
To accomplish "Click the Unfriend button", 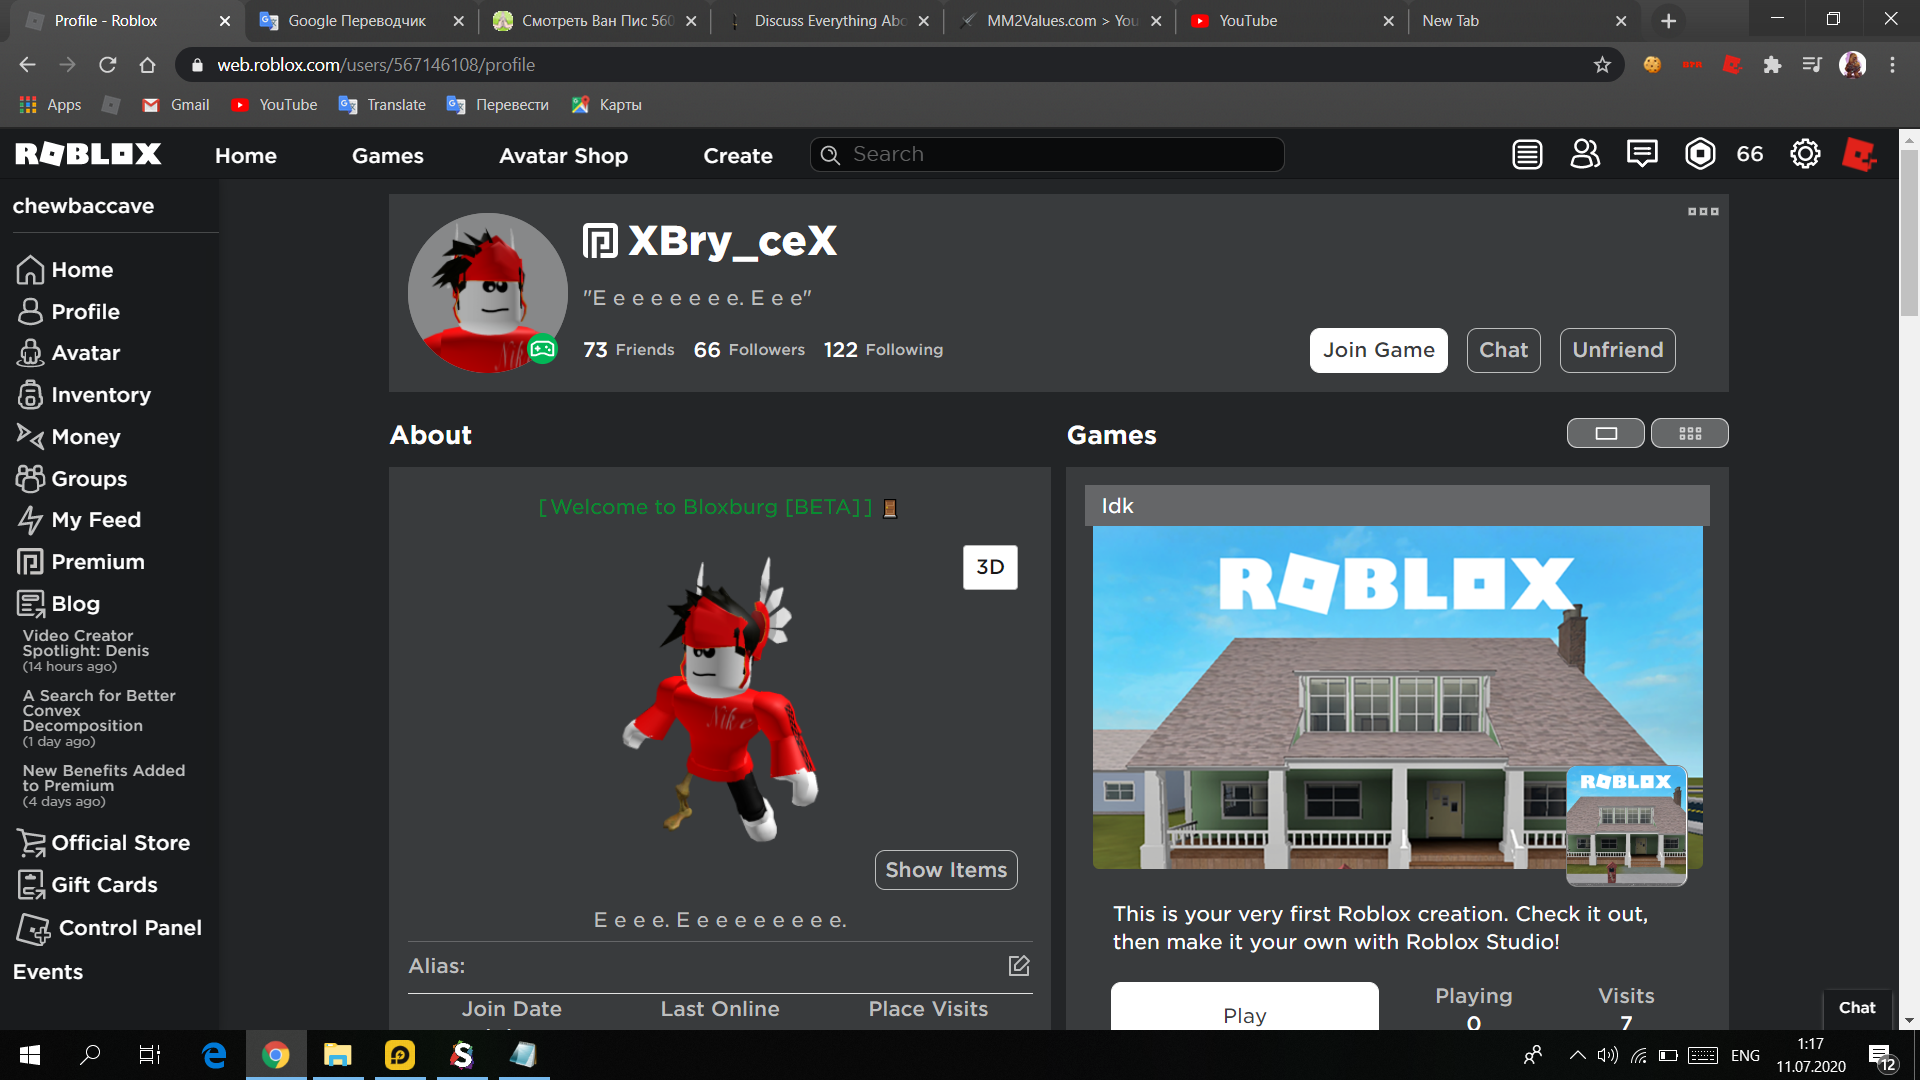I will coord(1617,350).
